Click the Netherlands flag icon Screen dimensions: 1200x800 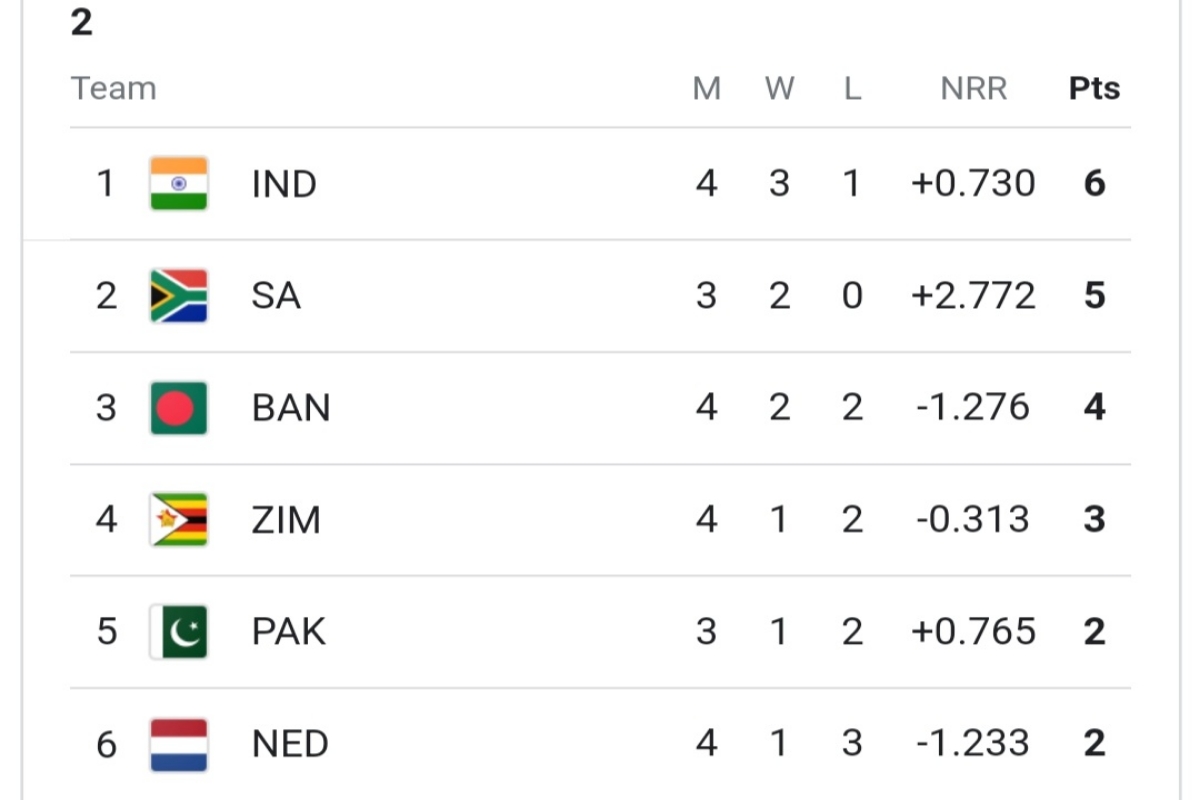[179, 744]
